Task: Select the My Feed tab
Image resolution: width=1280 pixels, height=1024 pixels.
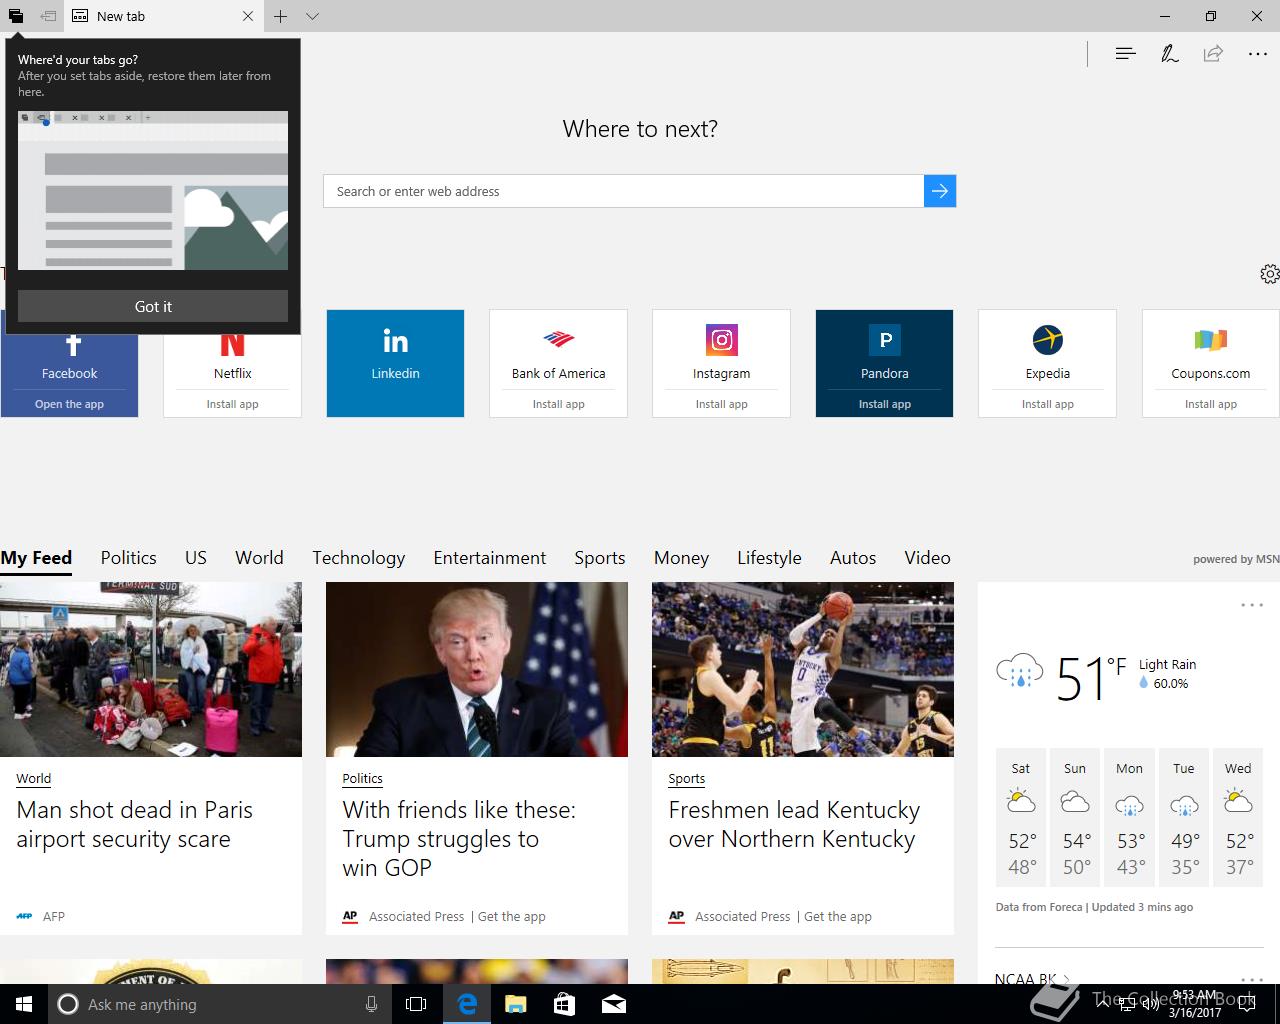Action: [x=36, y=558]
